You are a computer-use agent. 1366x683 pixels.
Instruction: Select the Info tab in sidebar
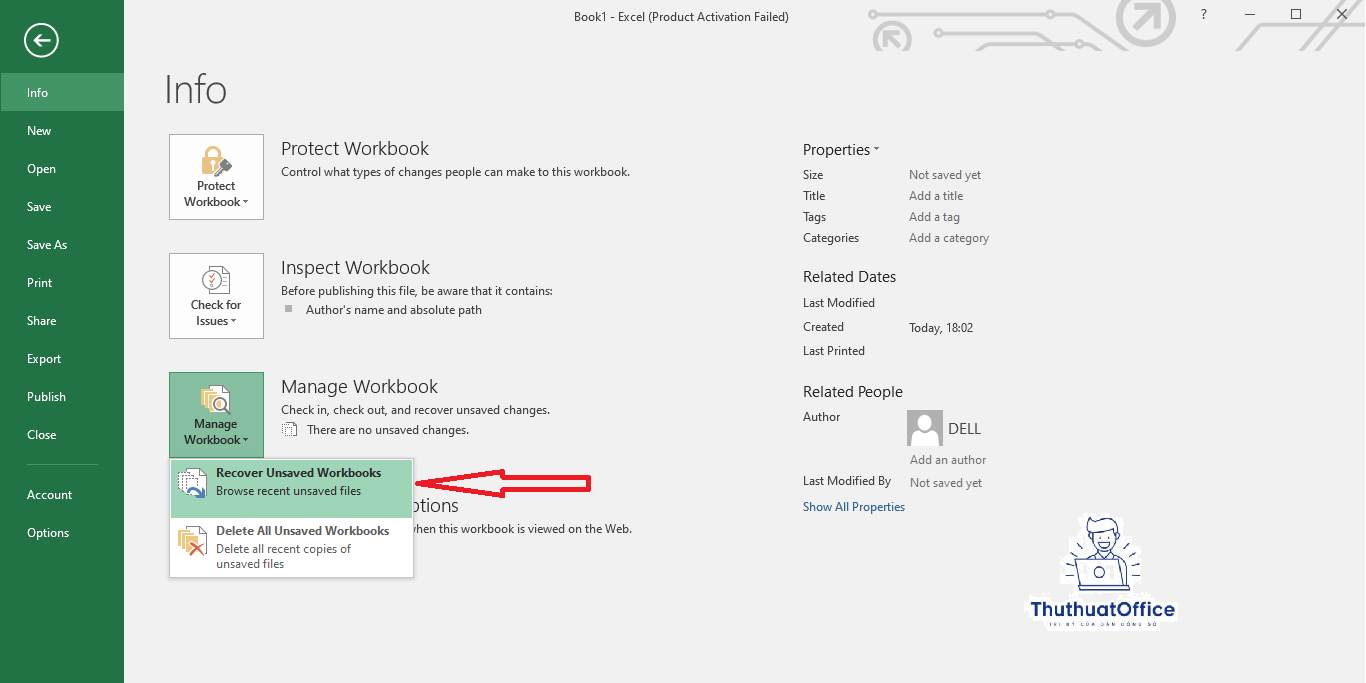point(62,92)
